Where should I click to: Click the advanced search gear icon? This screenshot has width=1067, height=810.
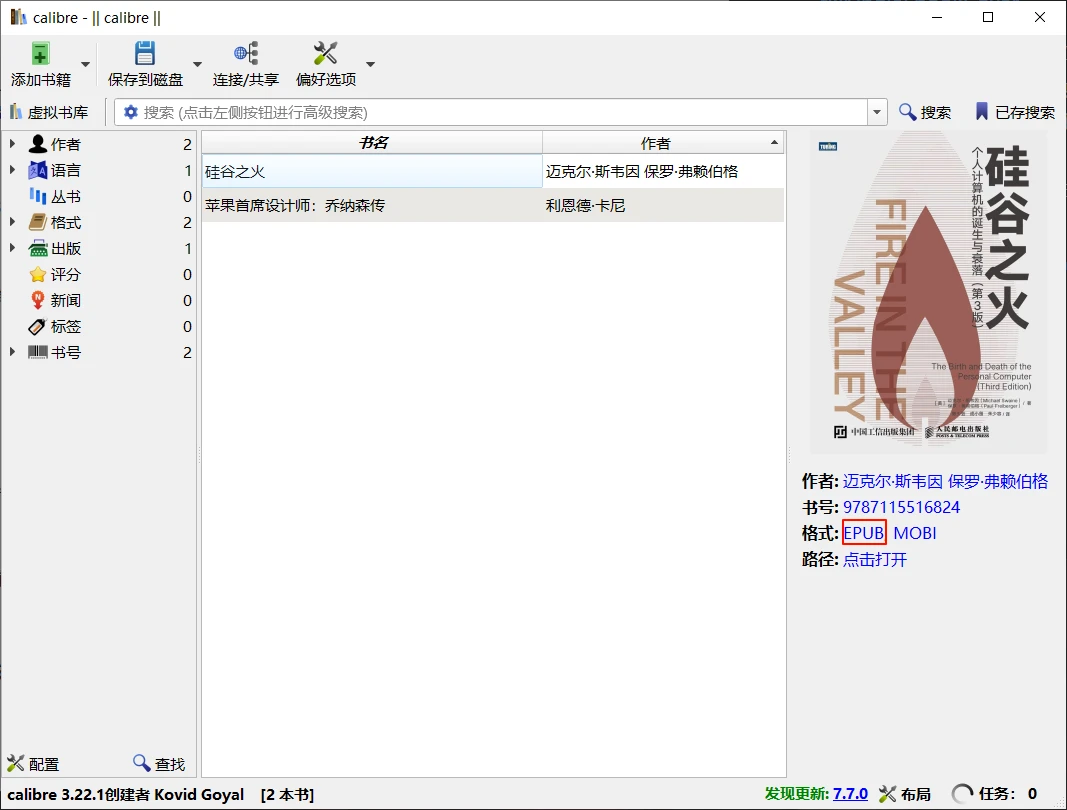131,112
